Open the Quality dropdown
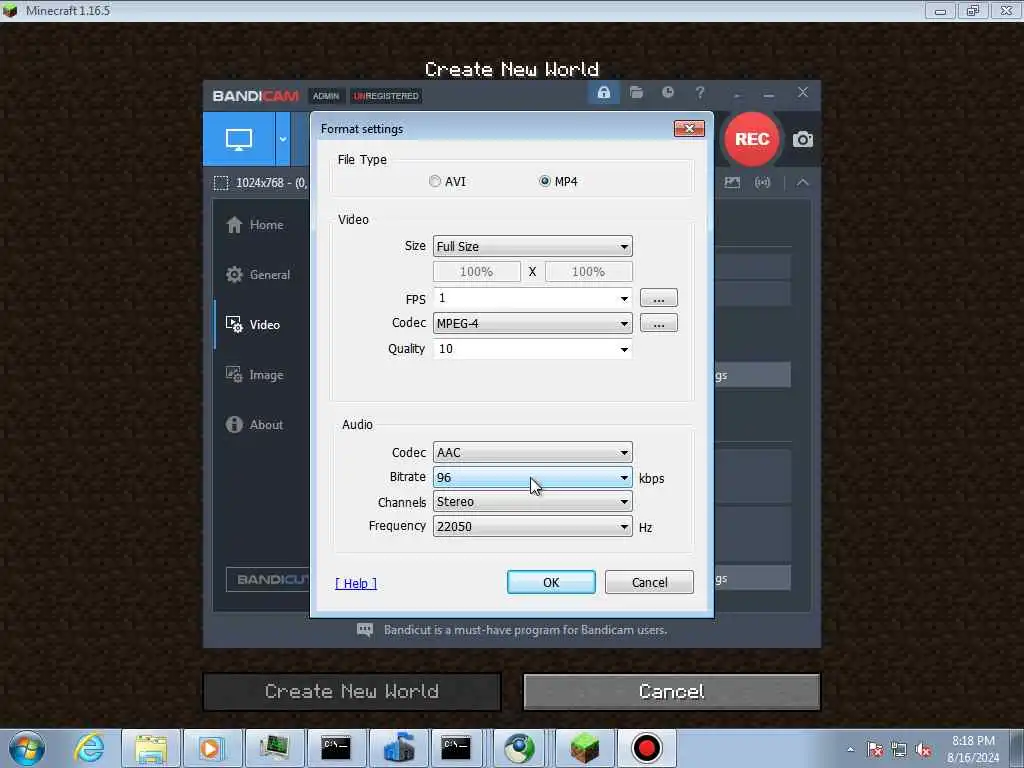The image size is (1024, 768). (x=532, y=349)
